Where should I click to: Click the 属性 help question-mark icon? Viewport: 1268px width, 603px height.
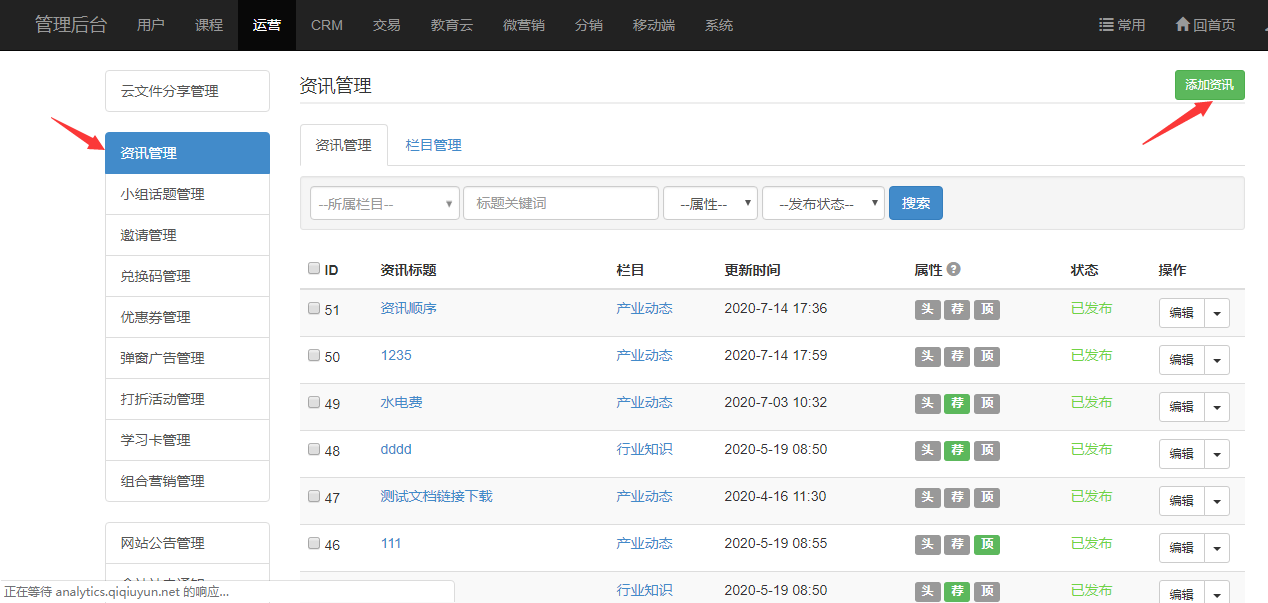point(954,269)
